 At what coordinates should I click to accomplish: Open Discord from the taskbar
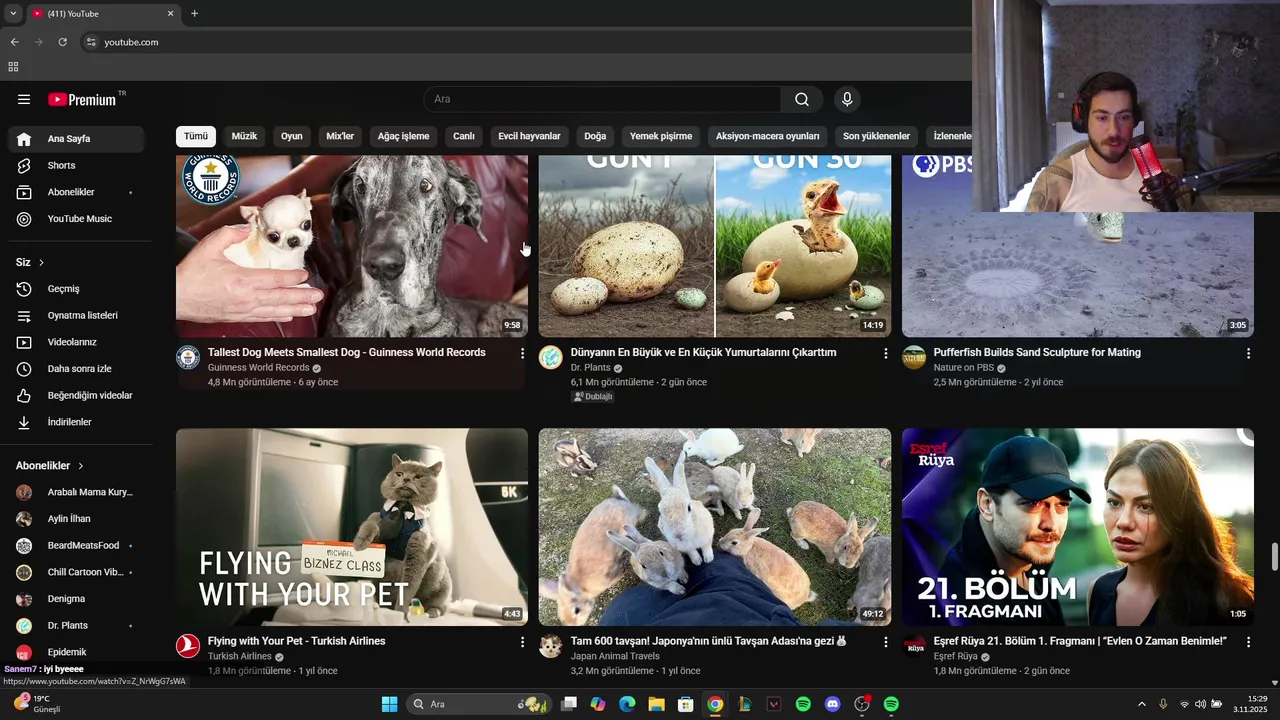[x=832, y=704]
